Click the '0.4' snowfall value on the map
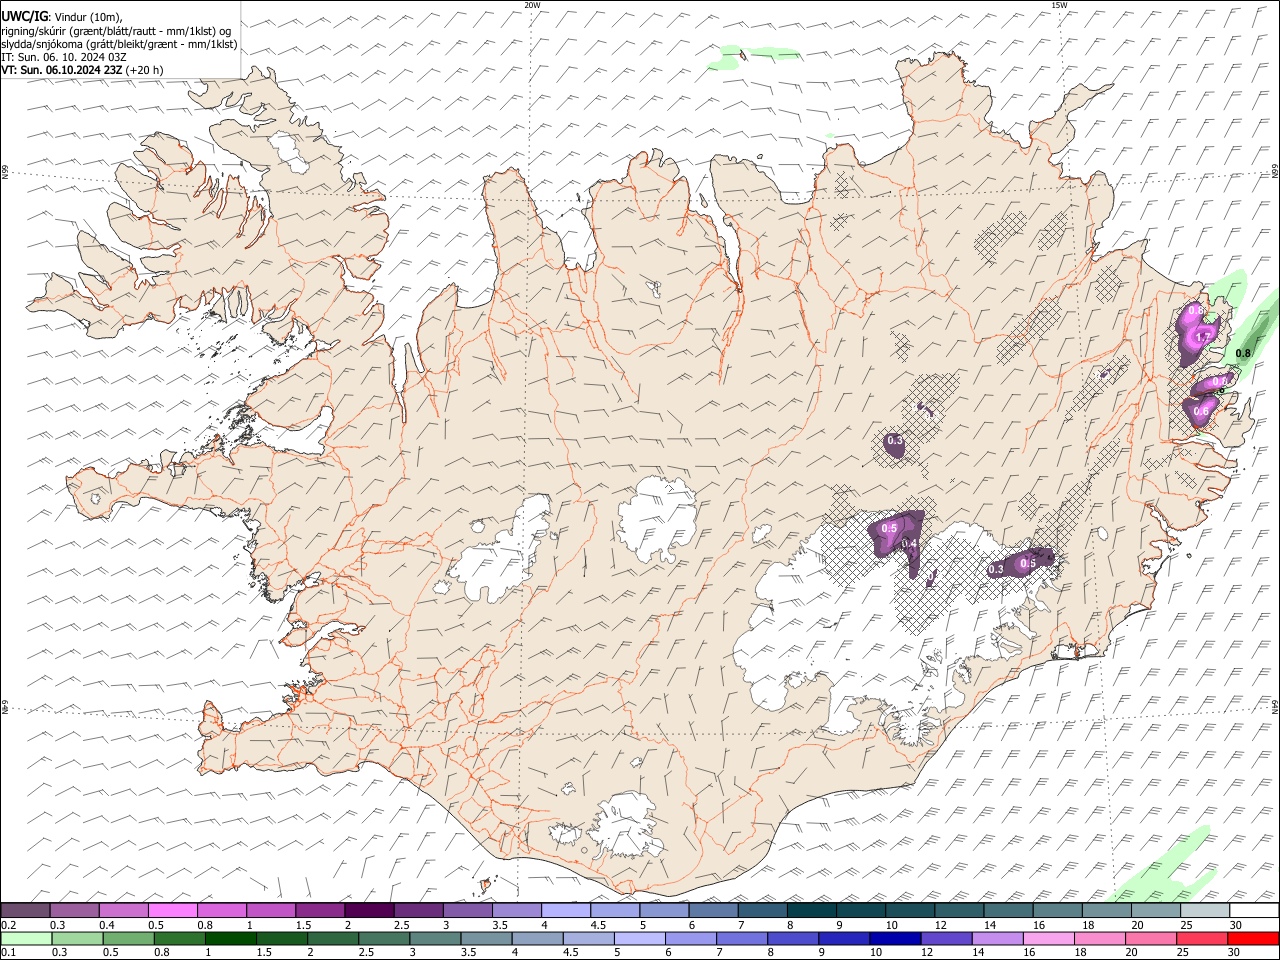 [909, 544]
